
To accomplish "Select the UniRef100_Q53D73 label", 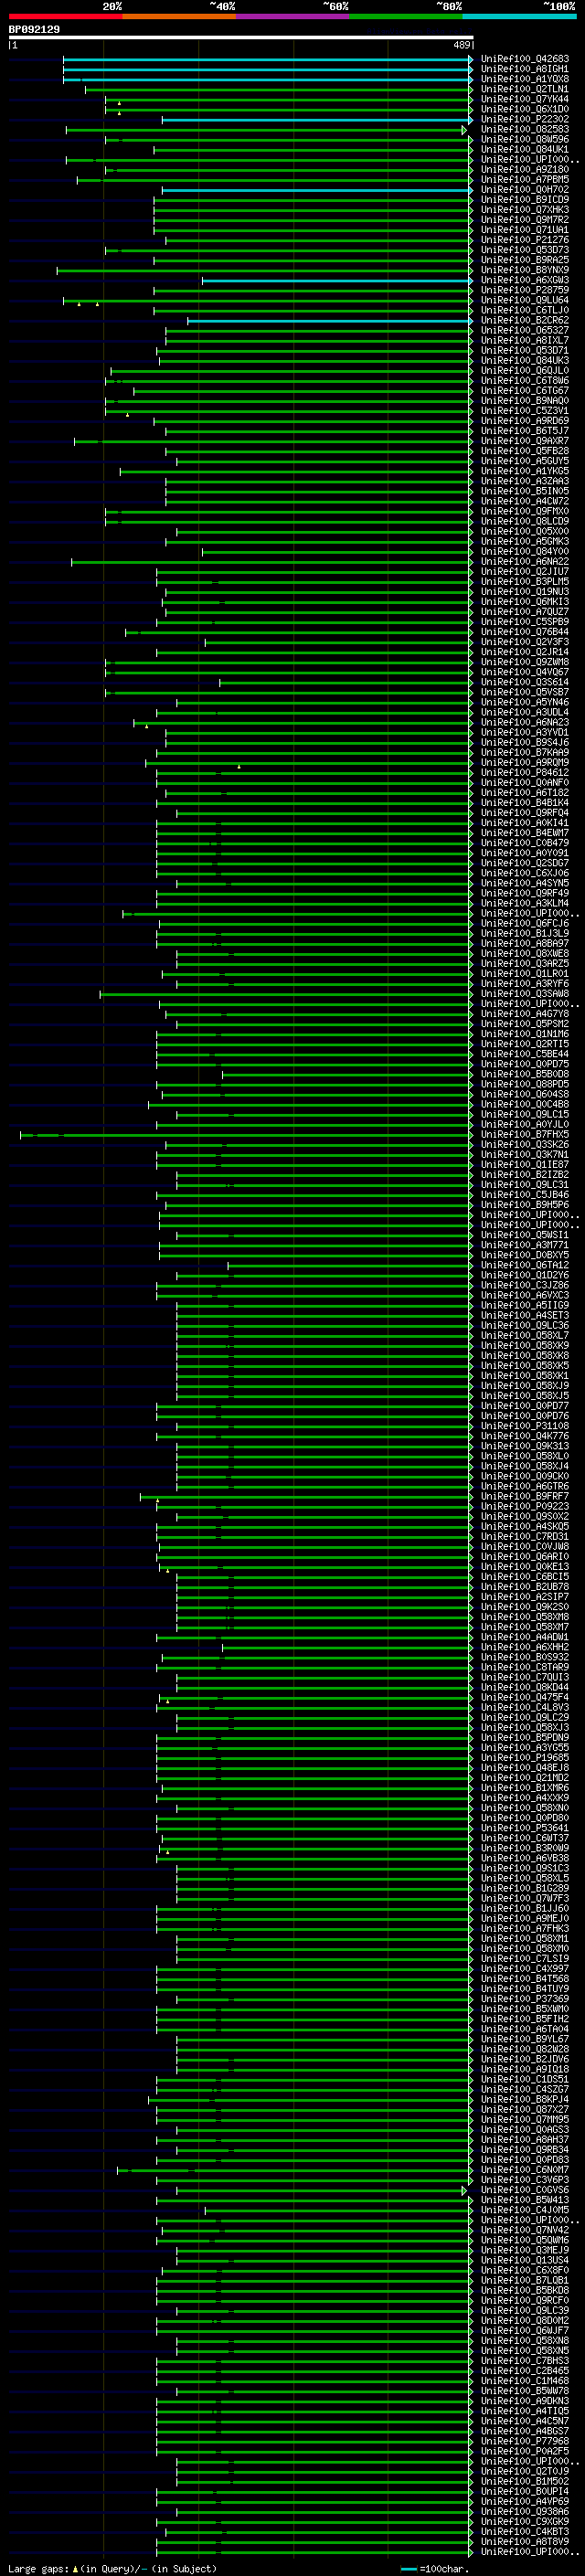I will 524,250.
